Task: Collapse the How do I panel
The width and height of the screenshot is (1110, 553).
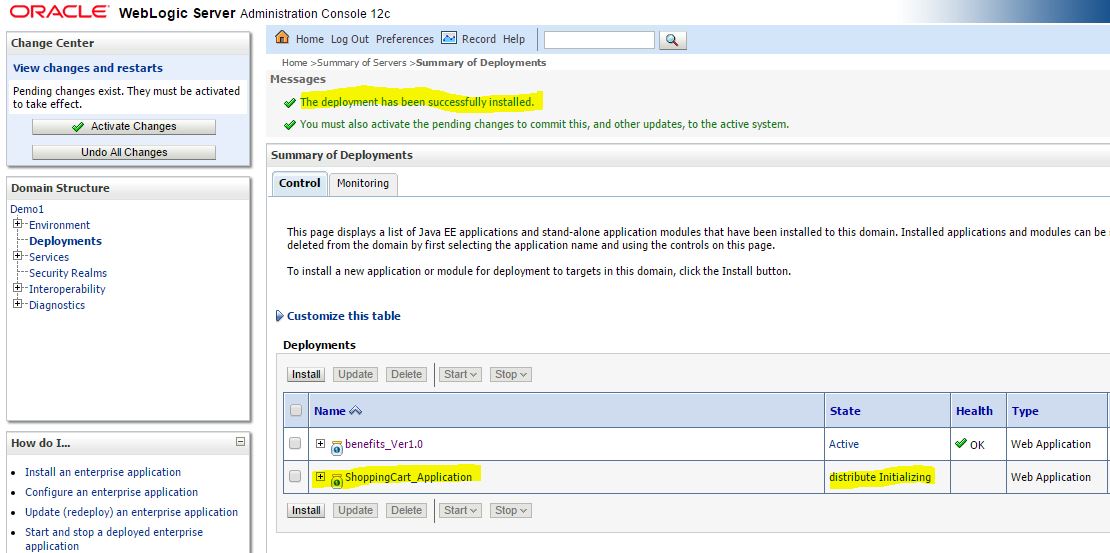Action: (240, 442)
